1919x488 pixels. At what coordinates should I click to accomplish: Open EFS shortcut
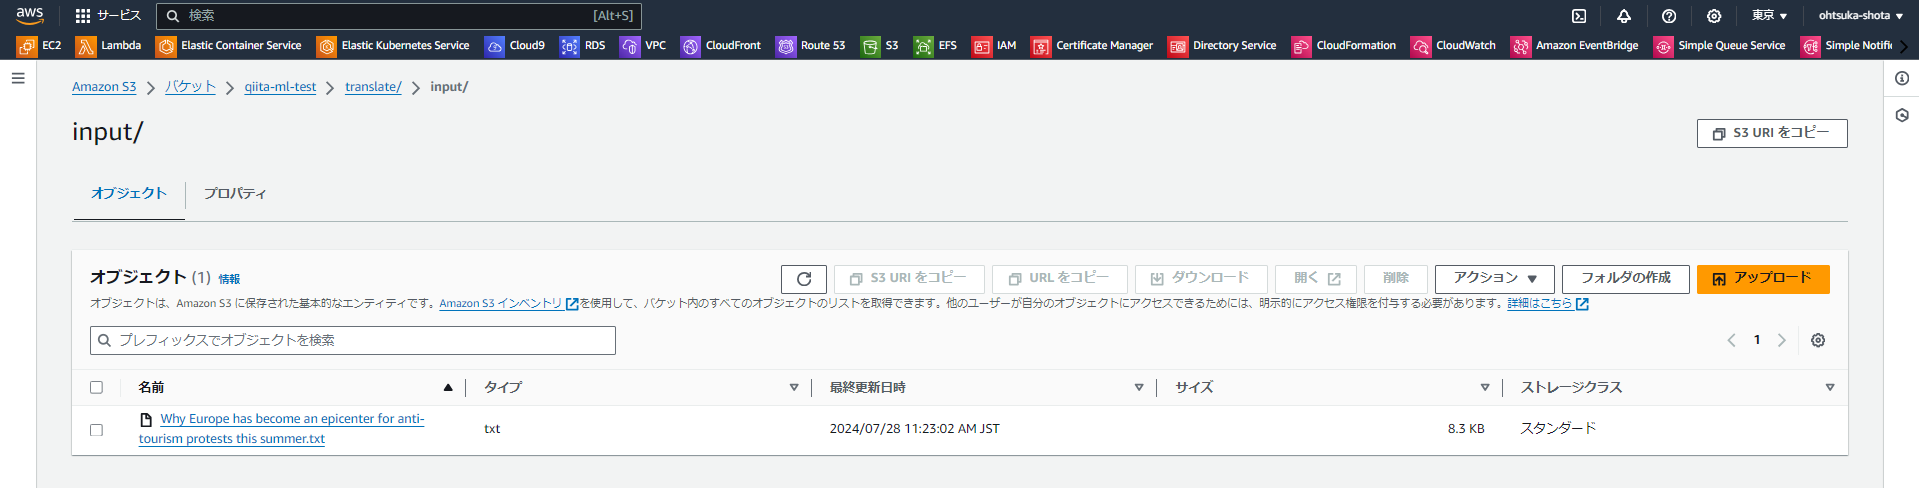pyautogui.click(x=936, y=46)
